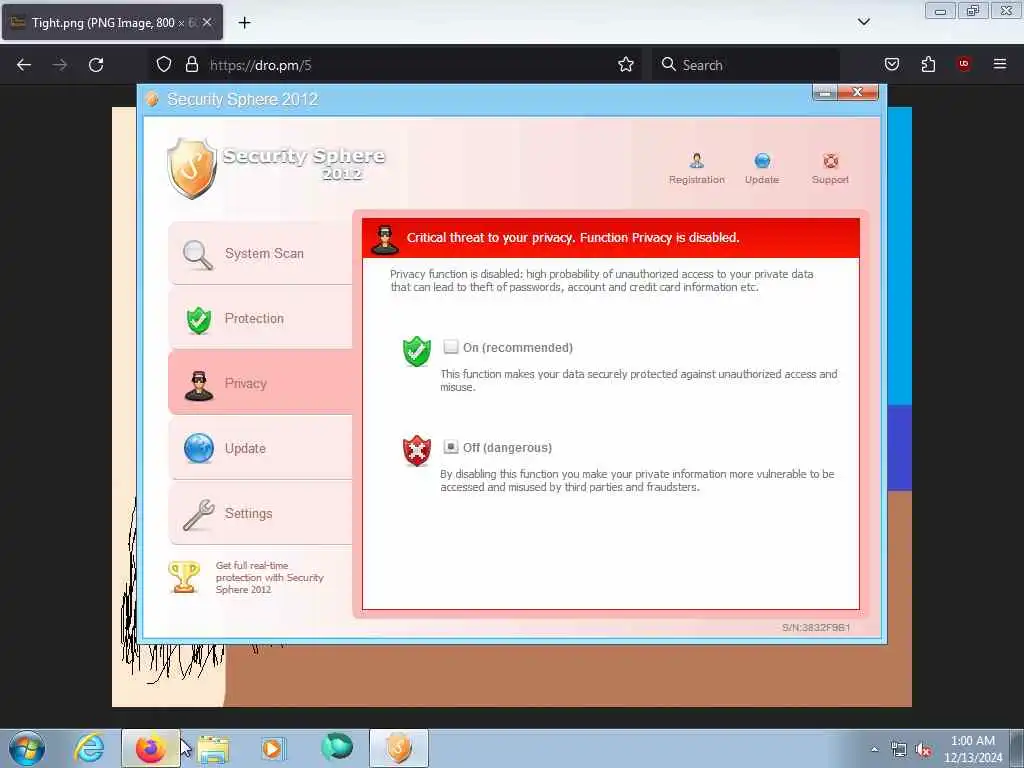1024x768 pixels.
Task: Save to Pocket icon in toolbar
Action: pyautogui.click(x=891, y=65)
